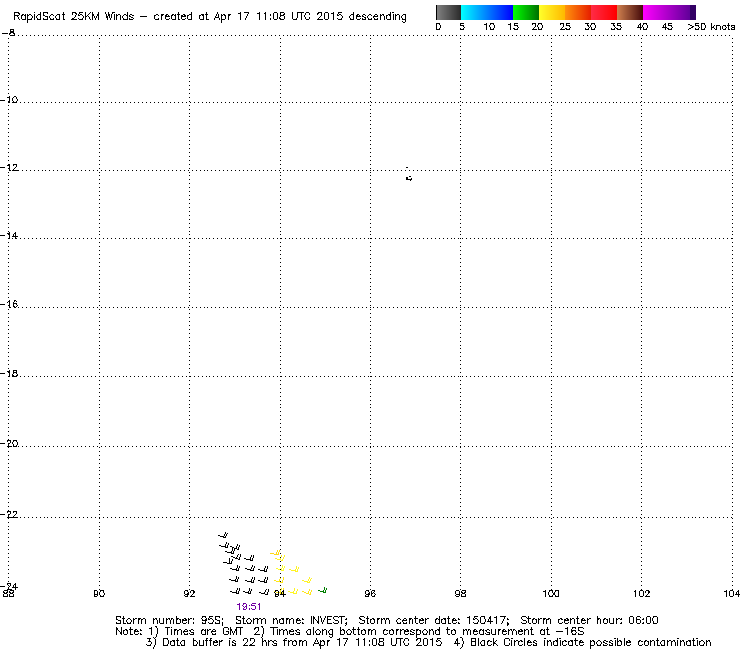This screenshot has height=650, width=740.
Task: Click the brown 35-40 knots color band
Action: click(x=630, y=12)
